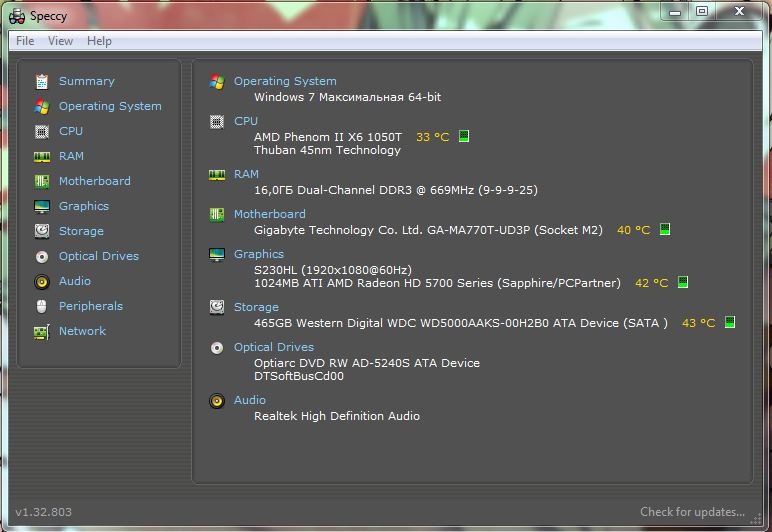Click version number v1.32.803 in status bar
Screen dimensions: 772x532
point(43,512)
